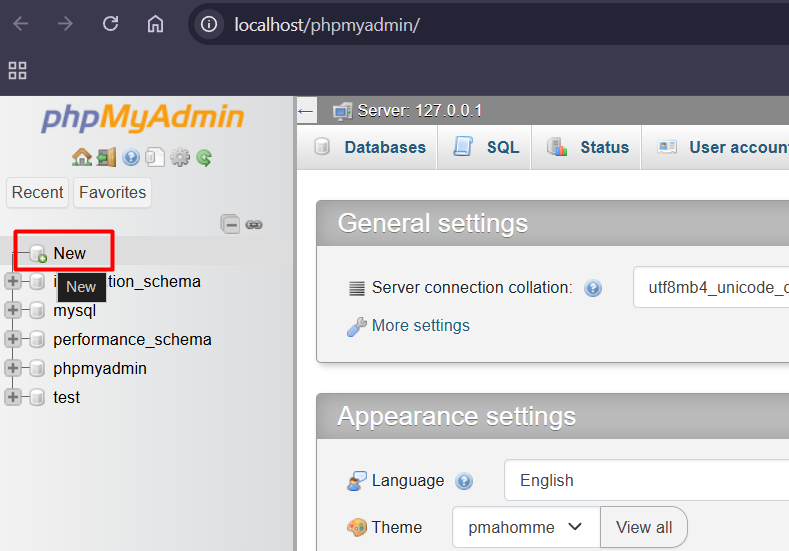This screenshot has width=789, height=551.
Task: Click the phpMyAdmin logo
Action: (x=142, y=118)
